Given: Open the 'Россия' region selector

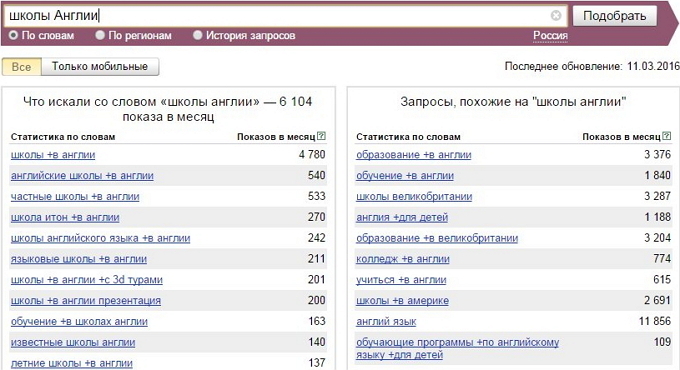Looking at the screenshot, I should (x=550, y=36).
